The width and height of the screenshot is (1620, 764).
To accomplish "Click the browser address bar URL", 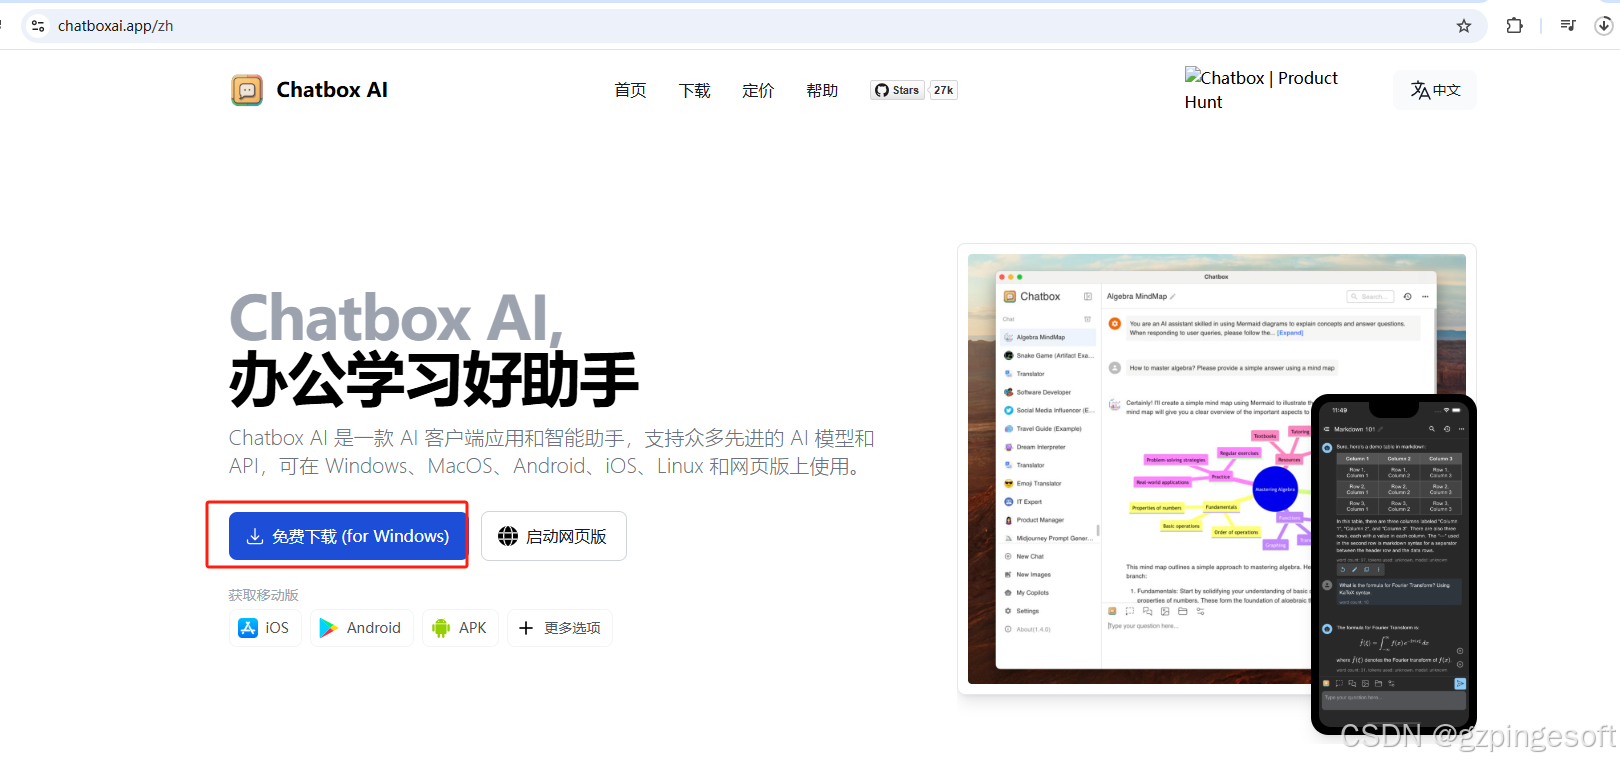I will click(116, 26).
